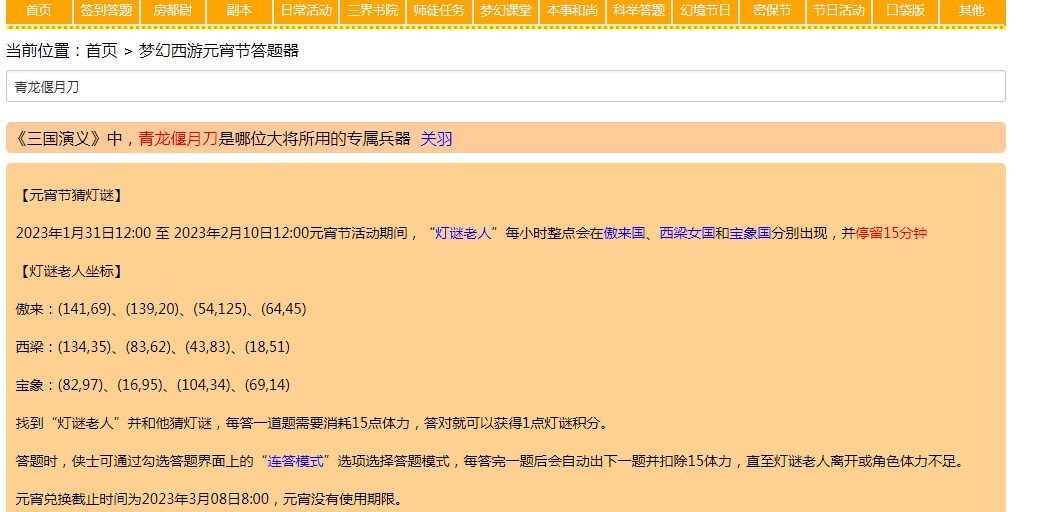Select the 梦幻课堂 tab
The height and width of the screenshot is (512, 1045).
point(506,11)
